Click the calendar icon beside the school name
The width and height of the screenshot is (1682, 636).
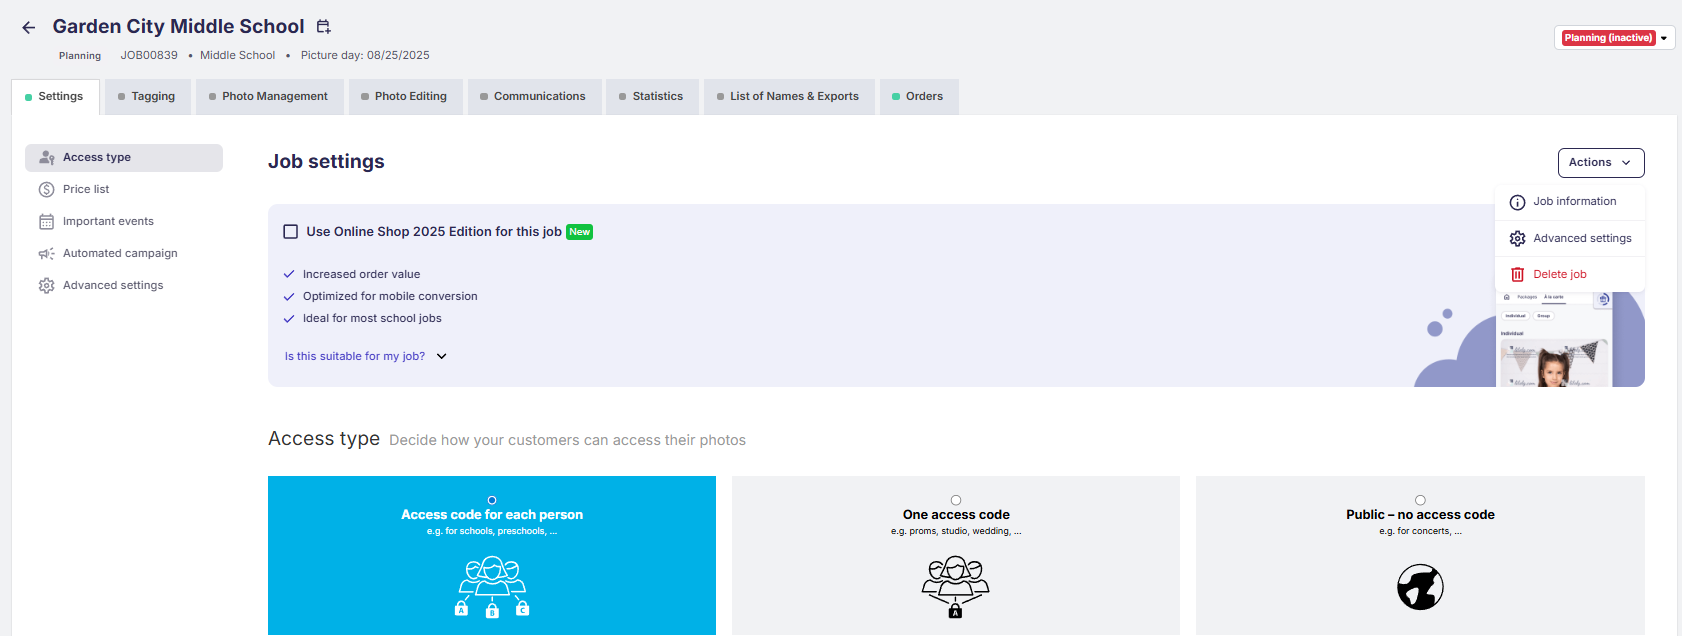click(323, 27)
